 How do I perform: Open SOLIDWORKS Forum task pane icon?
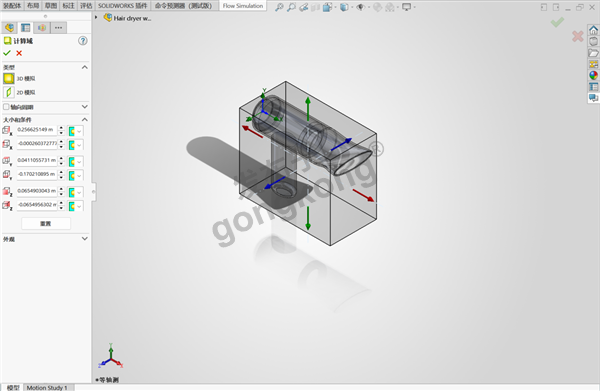point(593,98)
